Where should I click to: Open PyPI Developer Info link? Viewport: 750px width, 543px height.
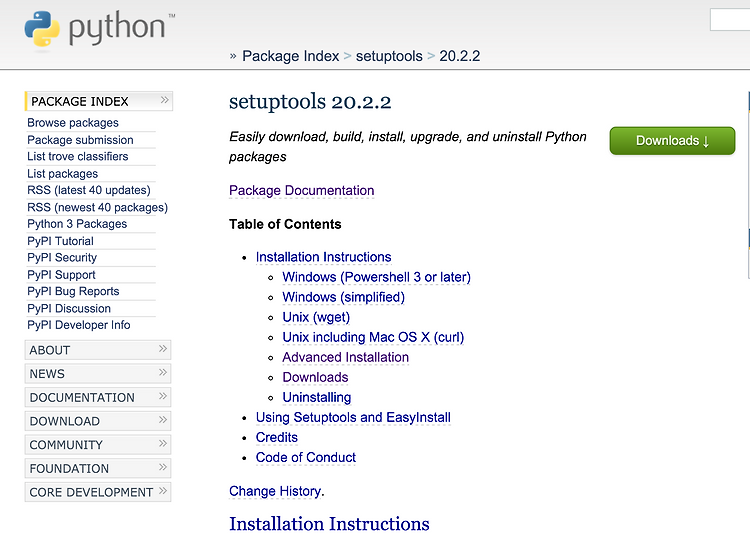pyautogui.click(x=79, y=325)
